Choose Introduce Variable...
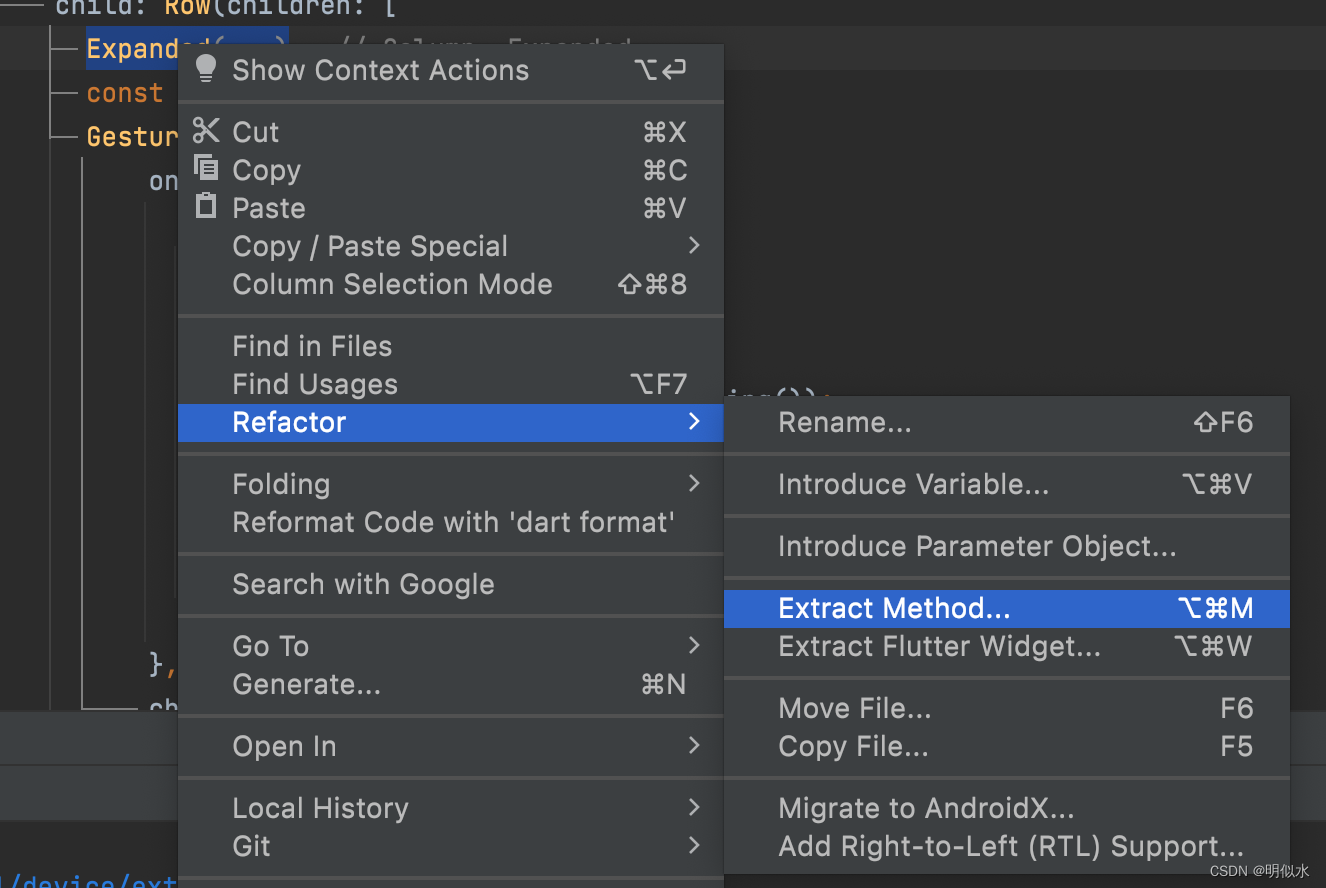The width and height of the screenshot is (1326, 888). [x=1007, y=484]
